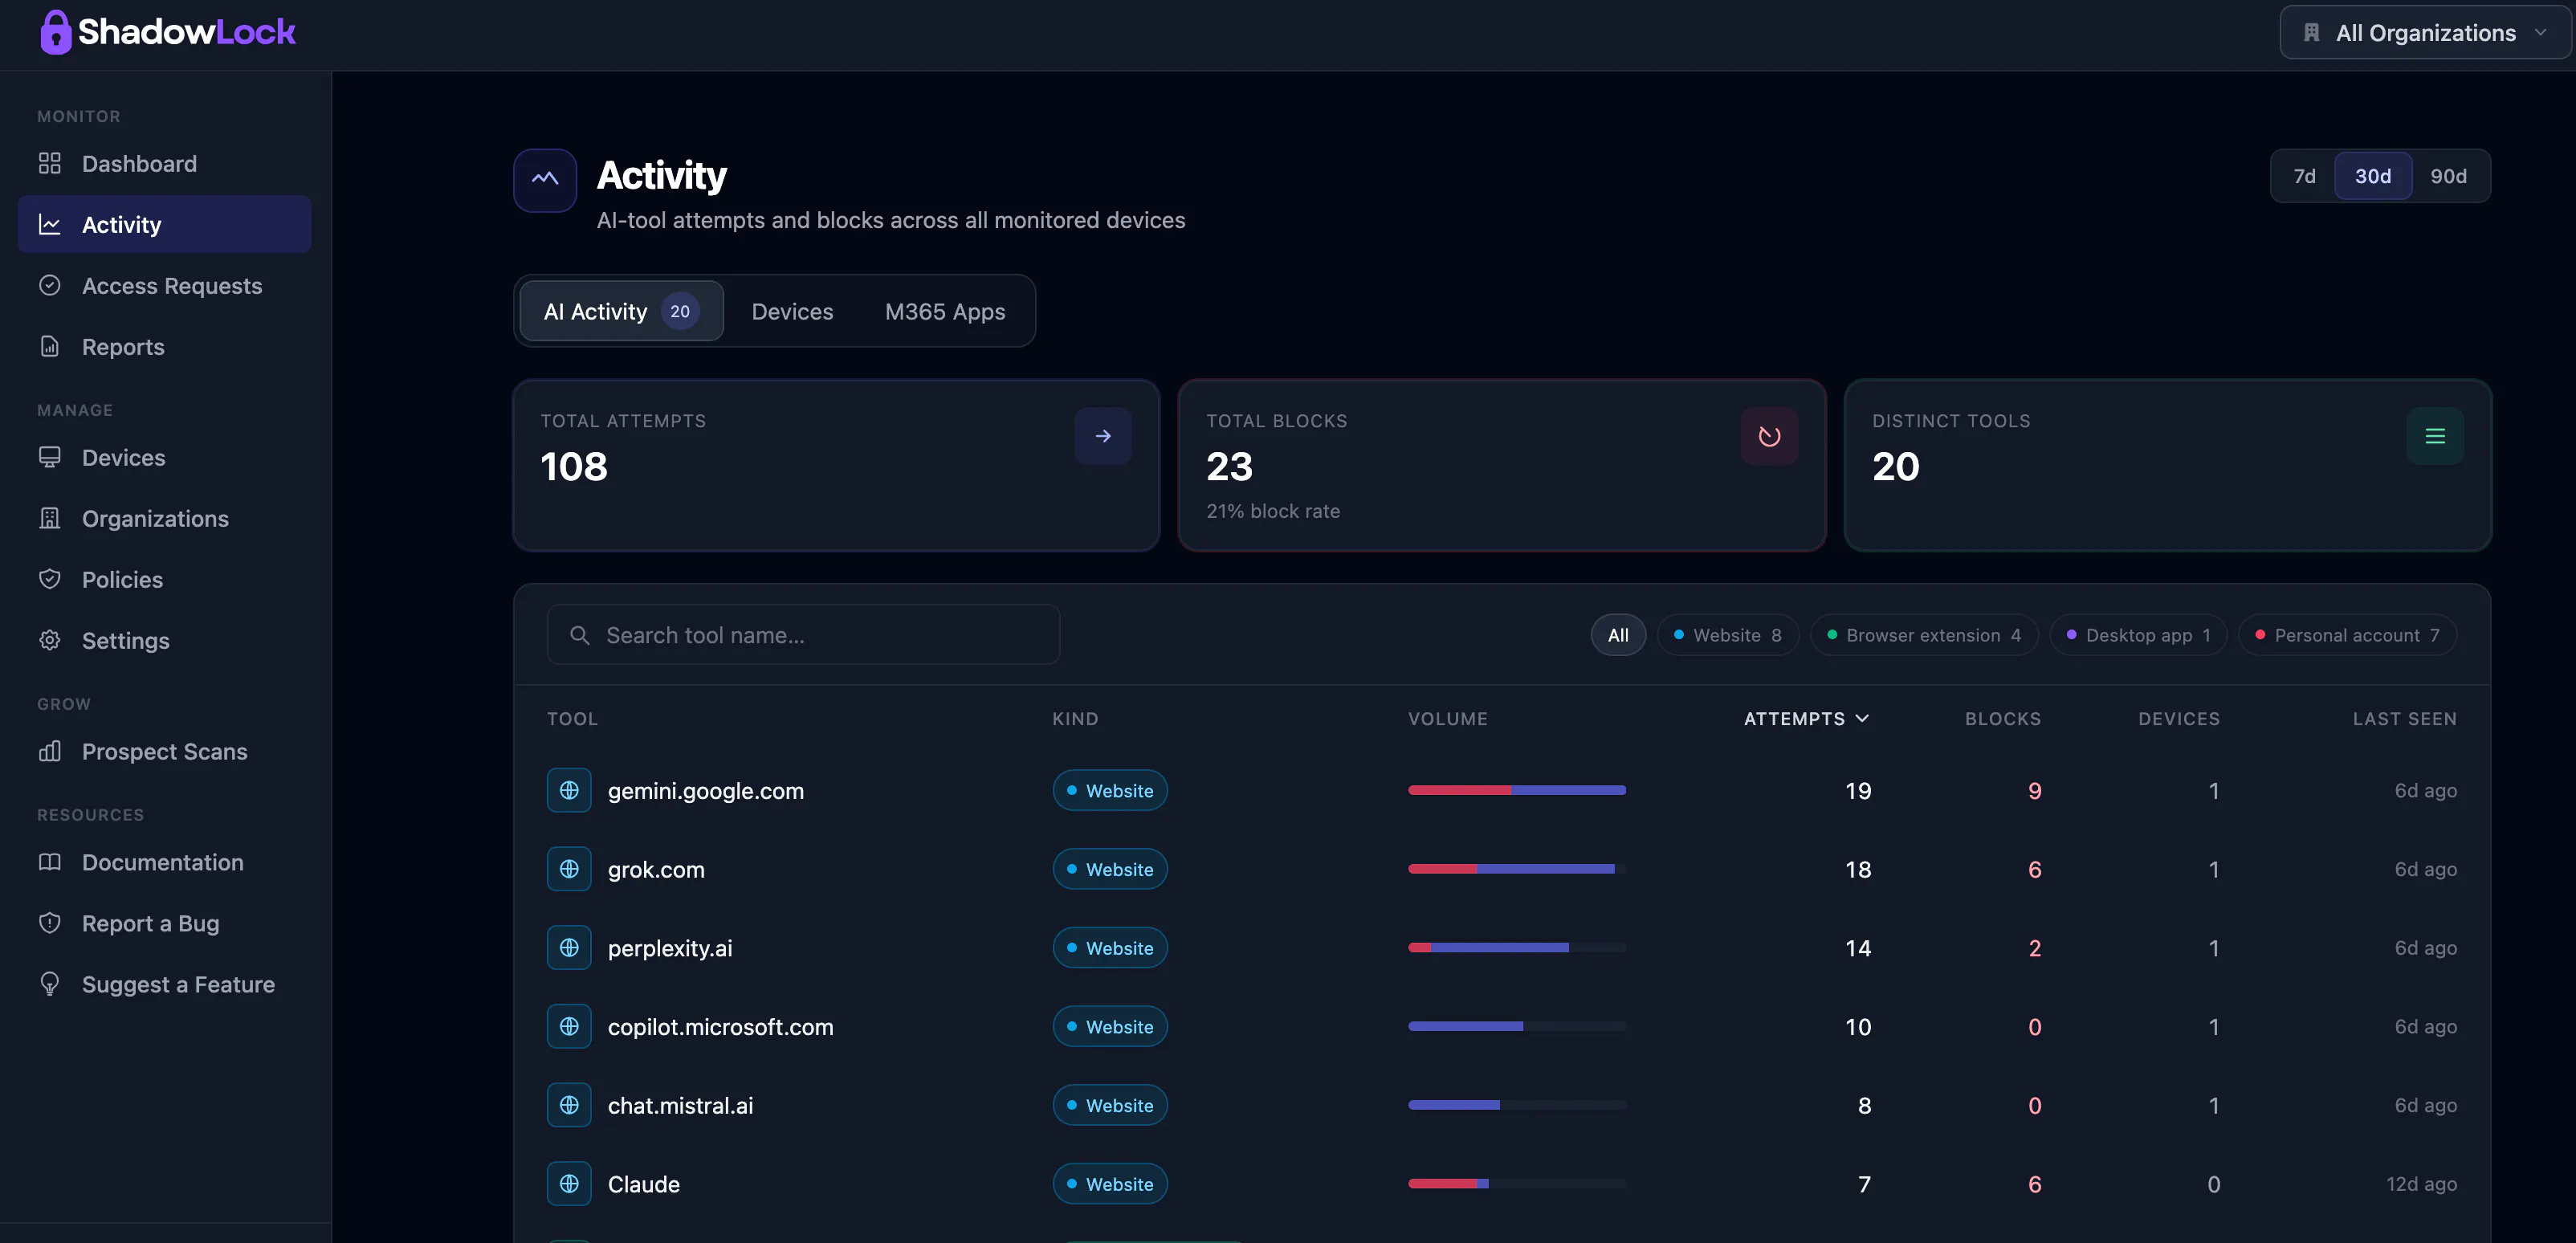The width and height of the screenshot is (2576, 1243).
Task: Select the 30d time range
Action: [x=2373, y=176]
